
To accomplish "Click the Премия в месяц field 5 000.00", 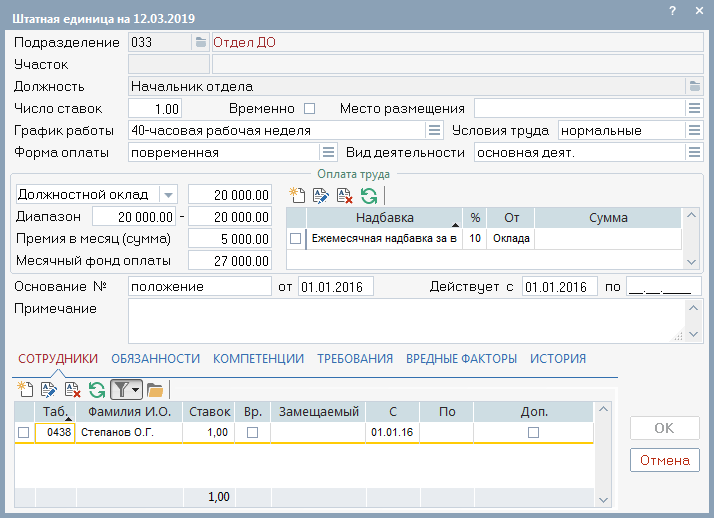I will pyautogui.click(x=230, y=239).
